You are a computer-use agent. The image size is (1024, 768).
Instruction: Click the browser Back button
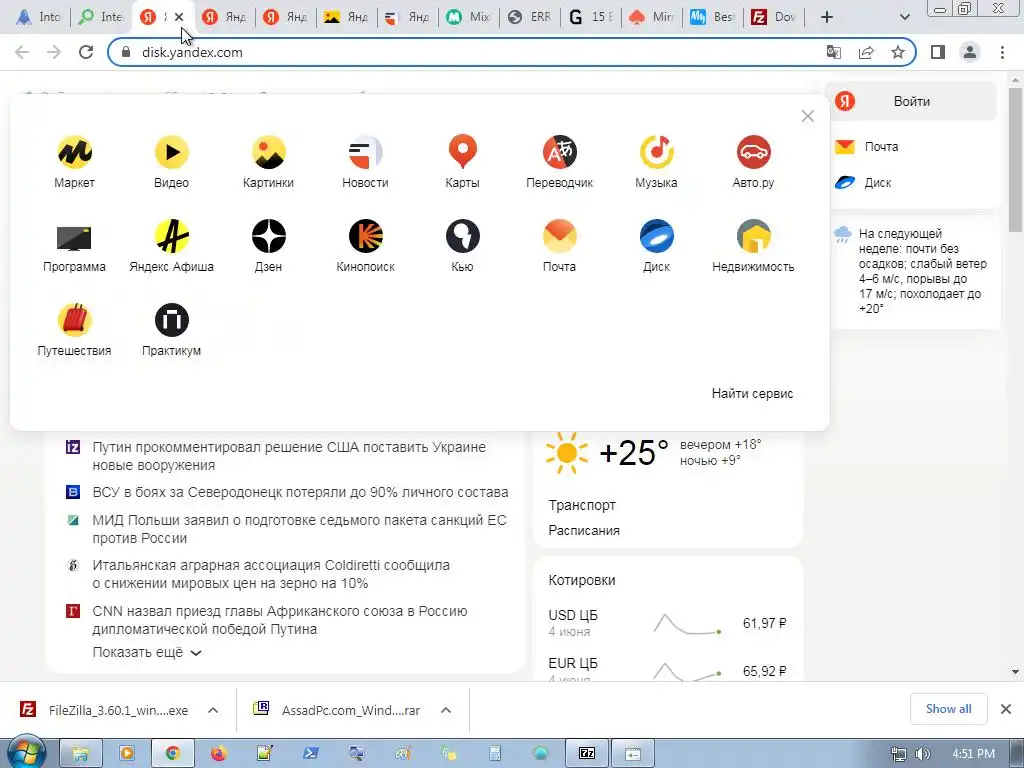[x=22, y=52]
